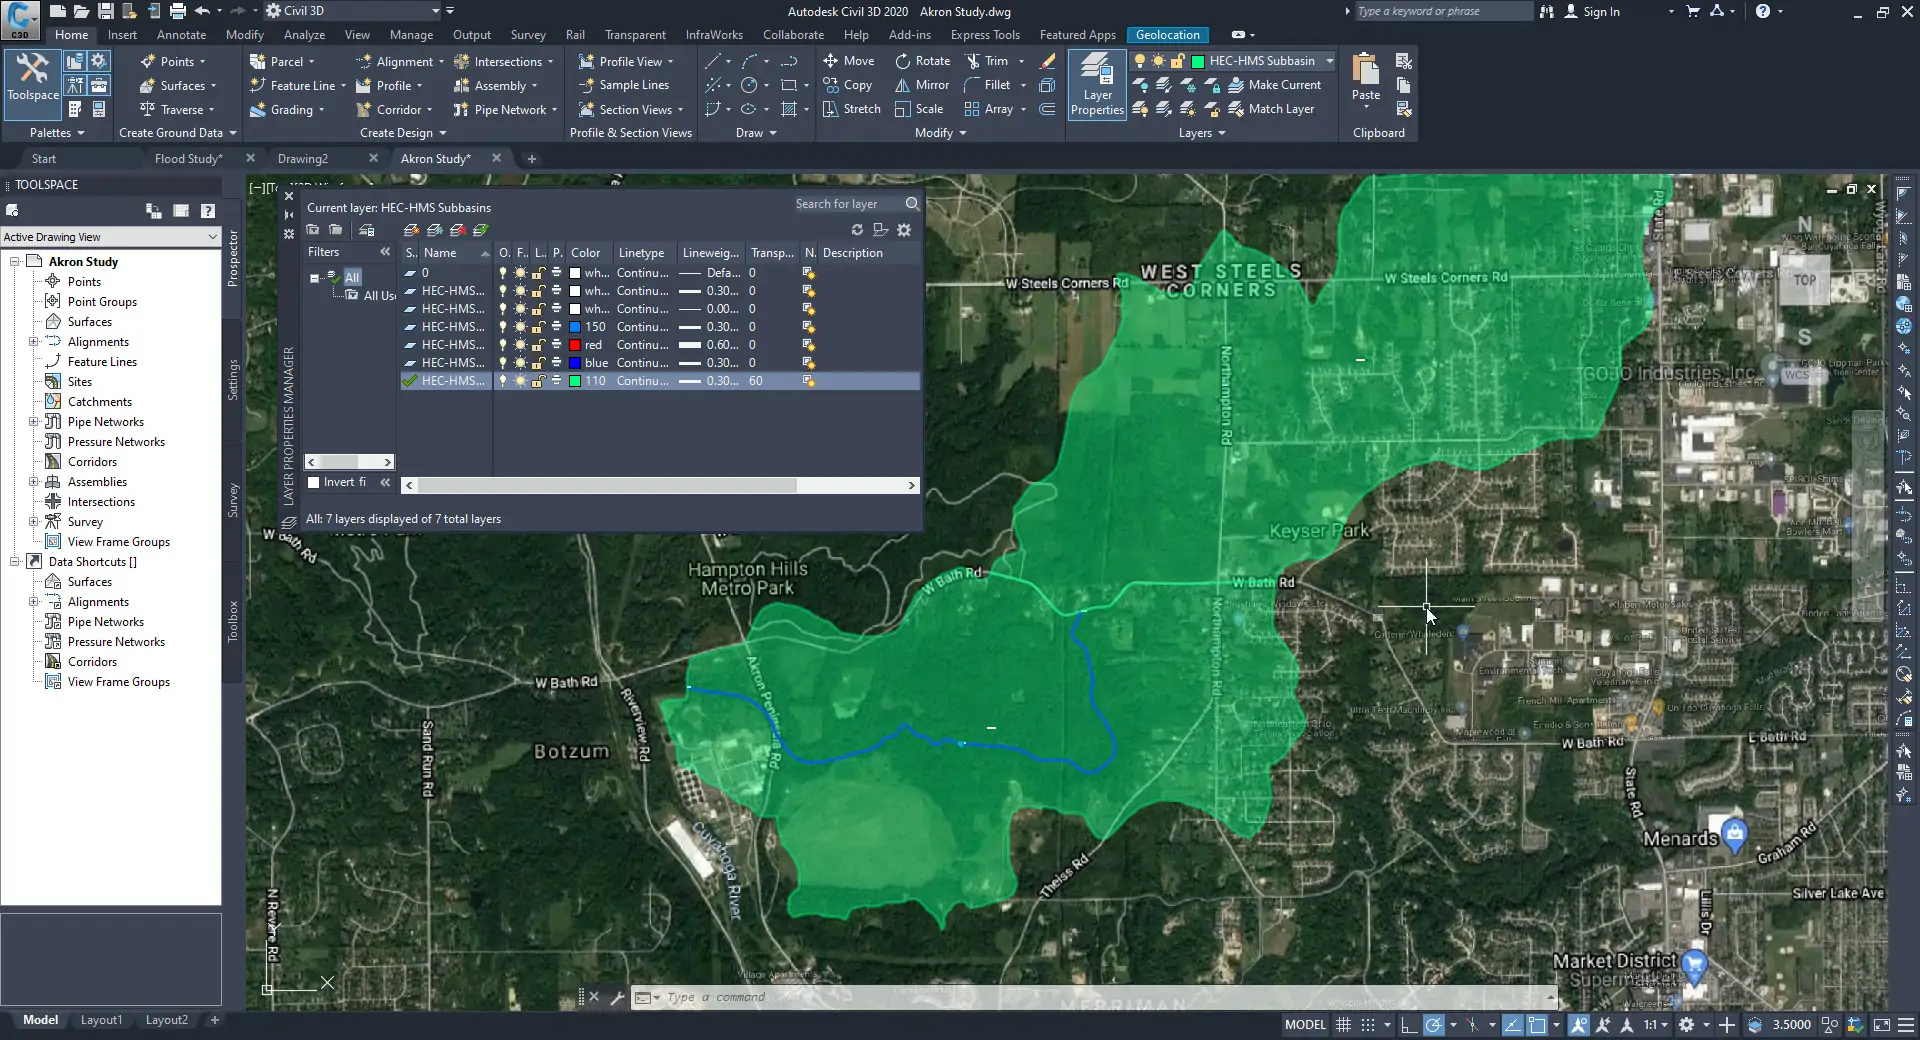Freeze the red HEC-HMS layer with its sun icon

521,345
